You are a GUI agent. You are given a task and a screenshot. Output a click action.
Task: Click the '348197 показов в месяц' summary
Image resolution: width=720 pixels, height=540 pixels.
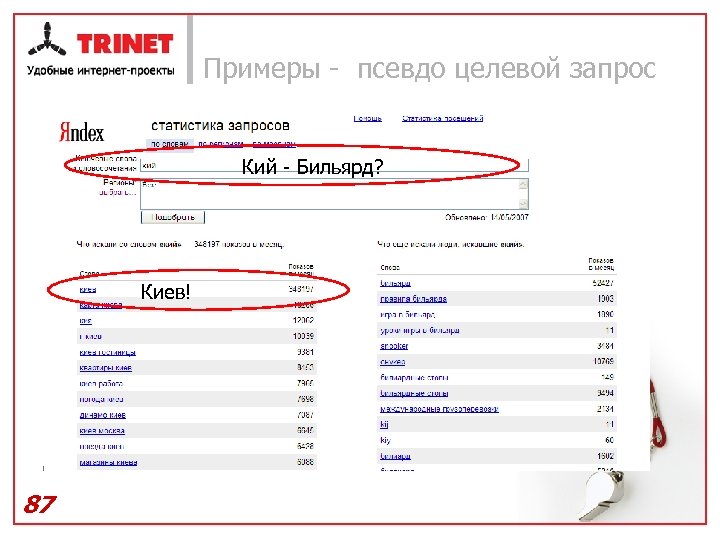(x=239, y=244)
